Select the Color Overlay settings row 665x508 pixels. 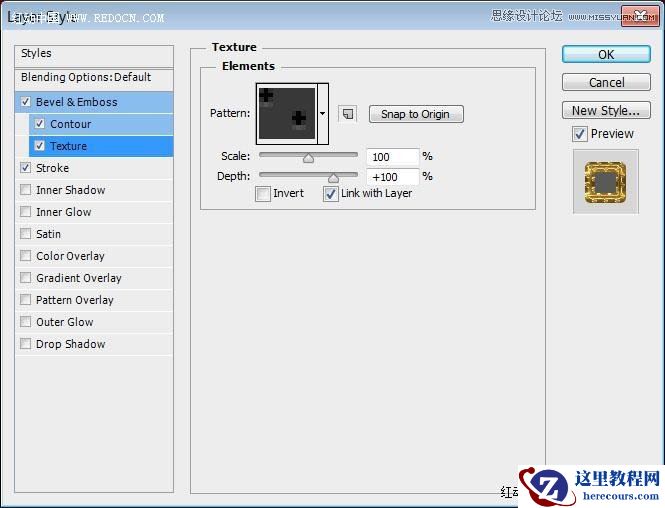(94, 256)
